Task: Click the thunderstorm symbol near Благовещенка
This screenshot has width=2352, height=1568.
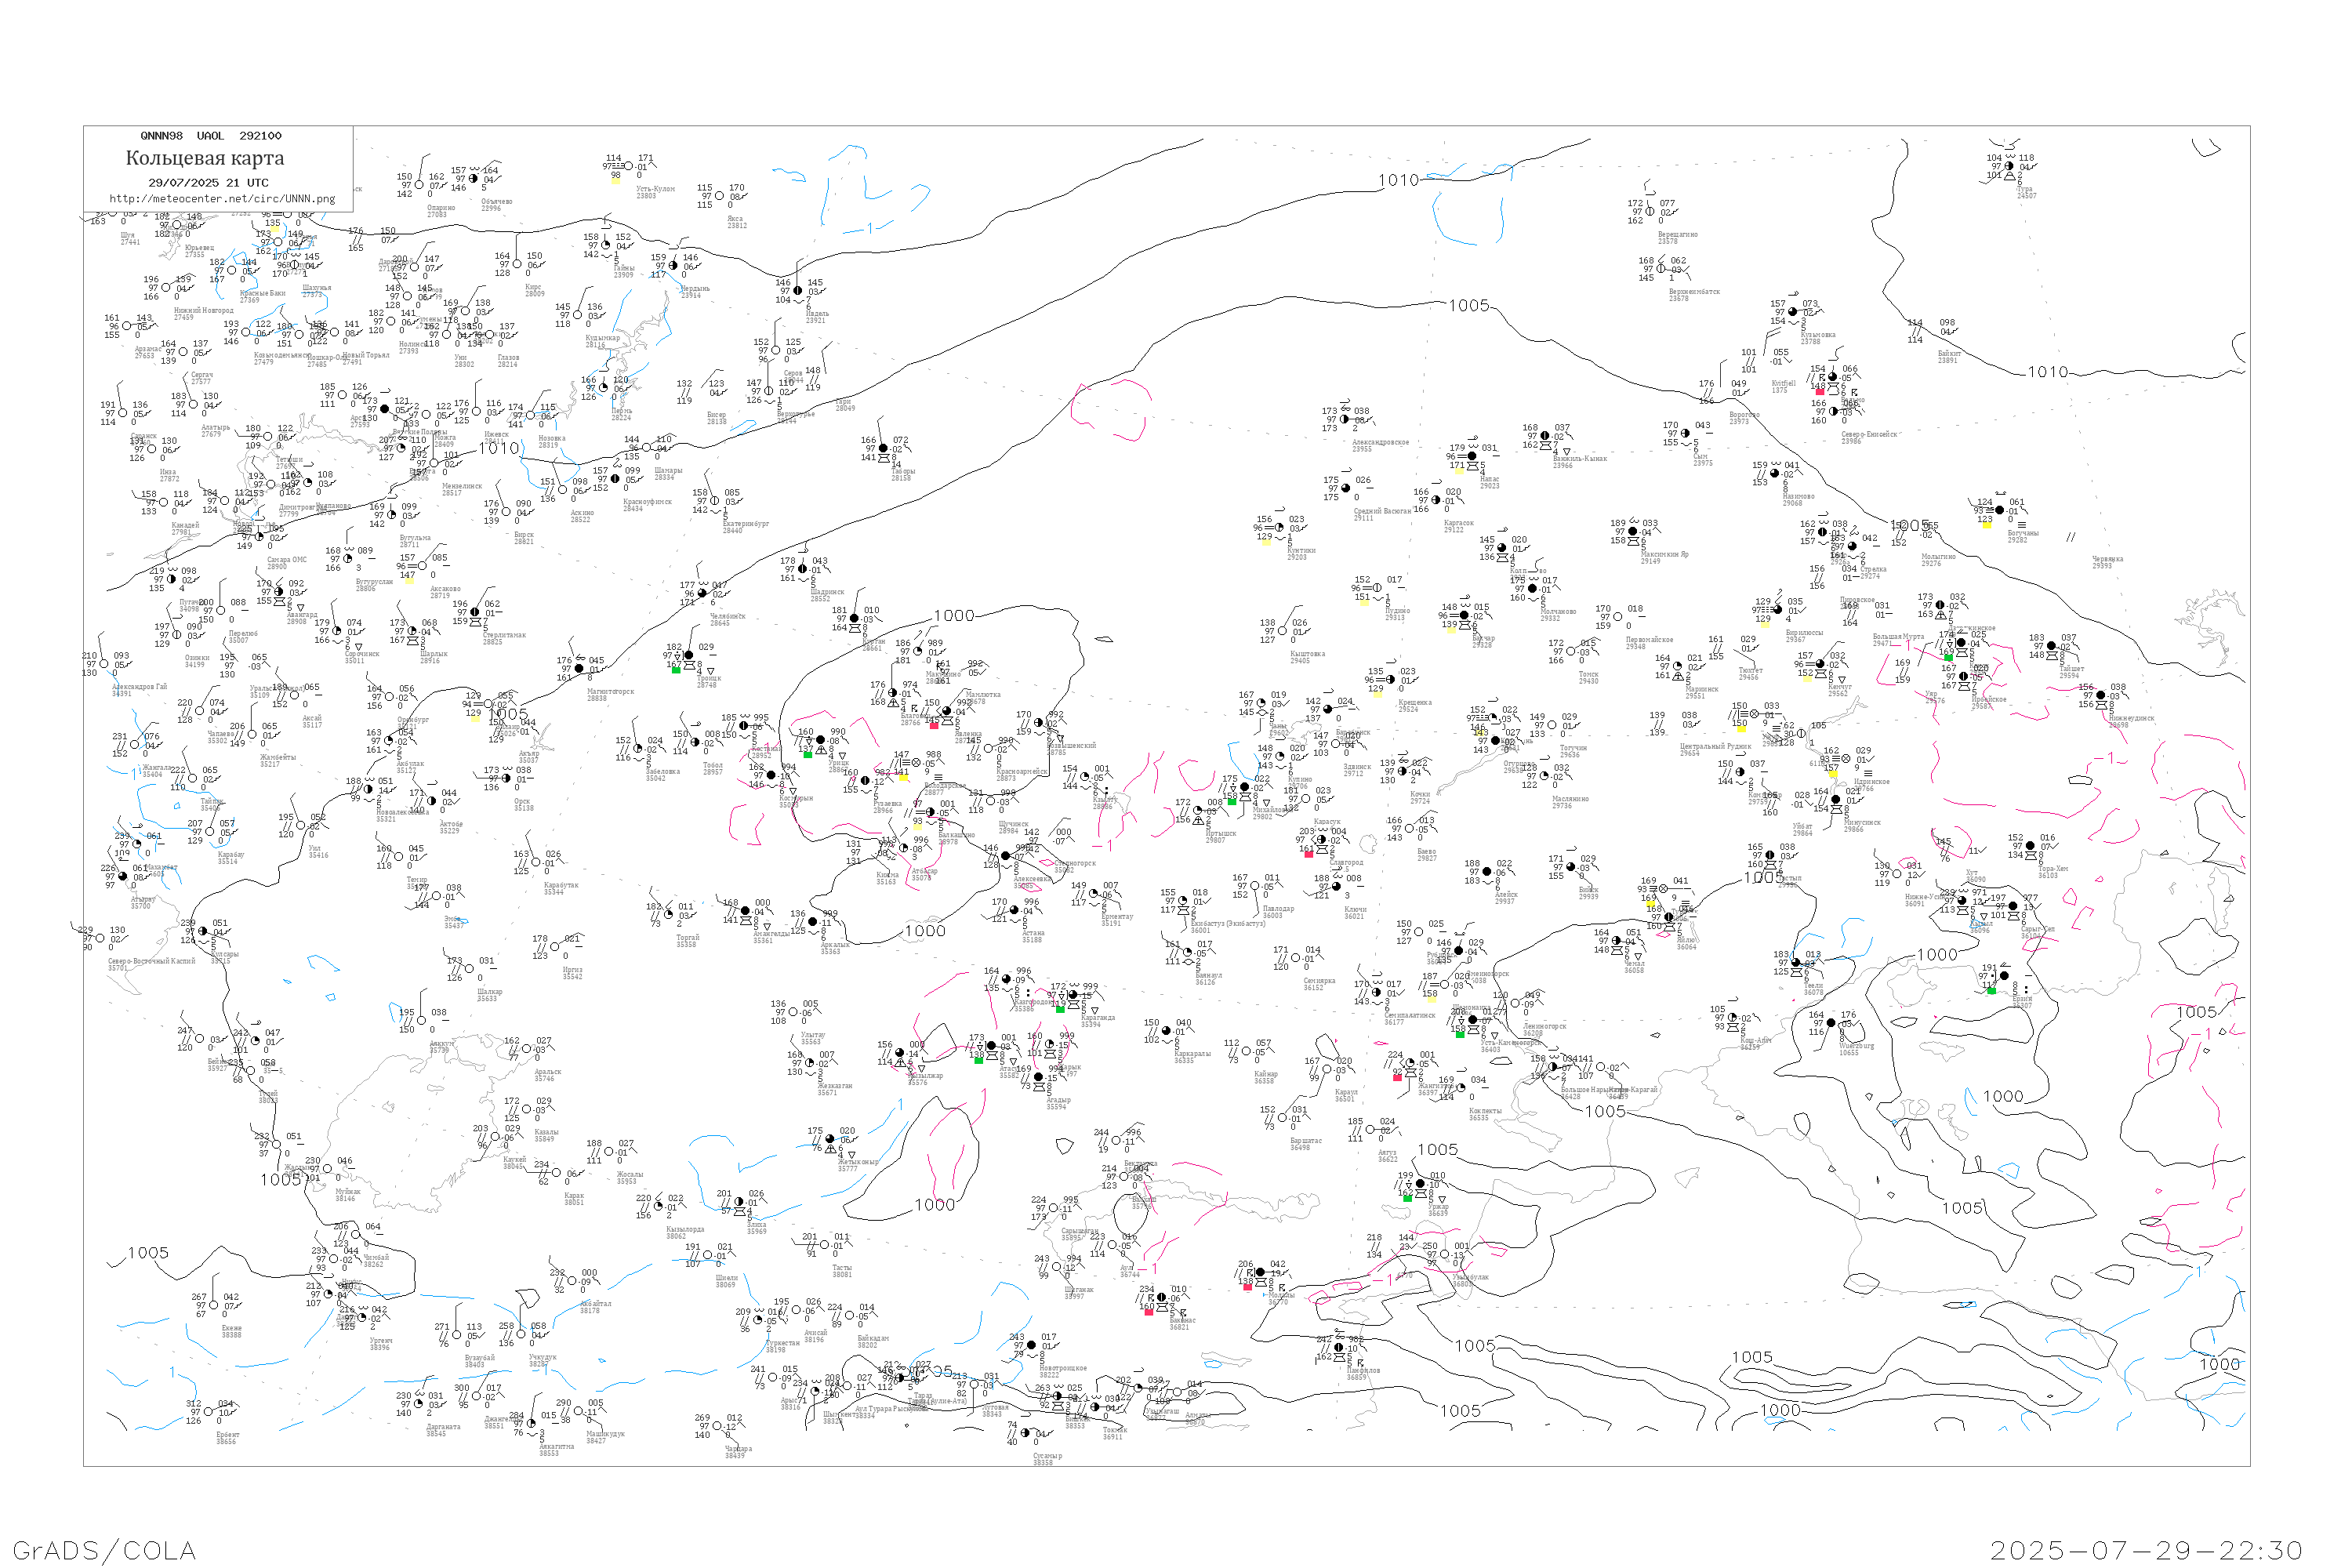Action: point(914,709)
